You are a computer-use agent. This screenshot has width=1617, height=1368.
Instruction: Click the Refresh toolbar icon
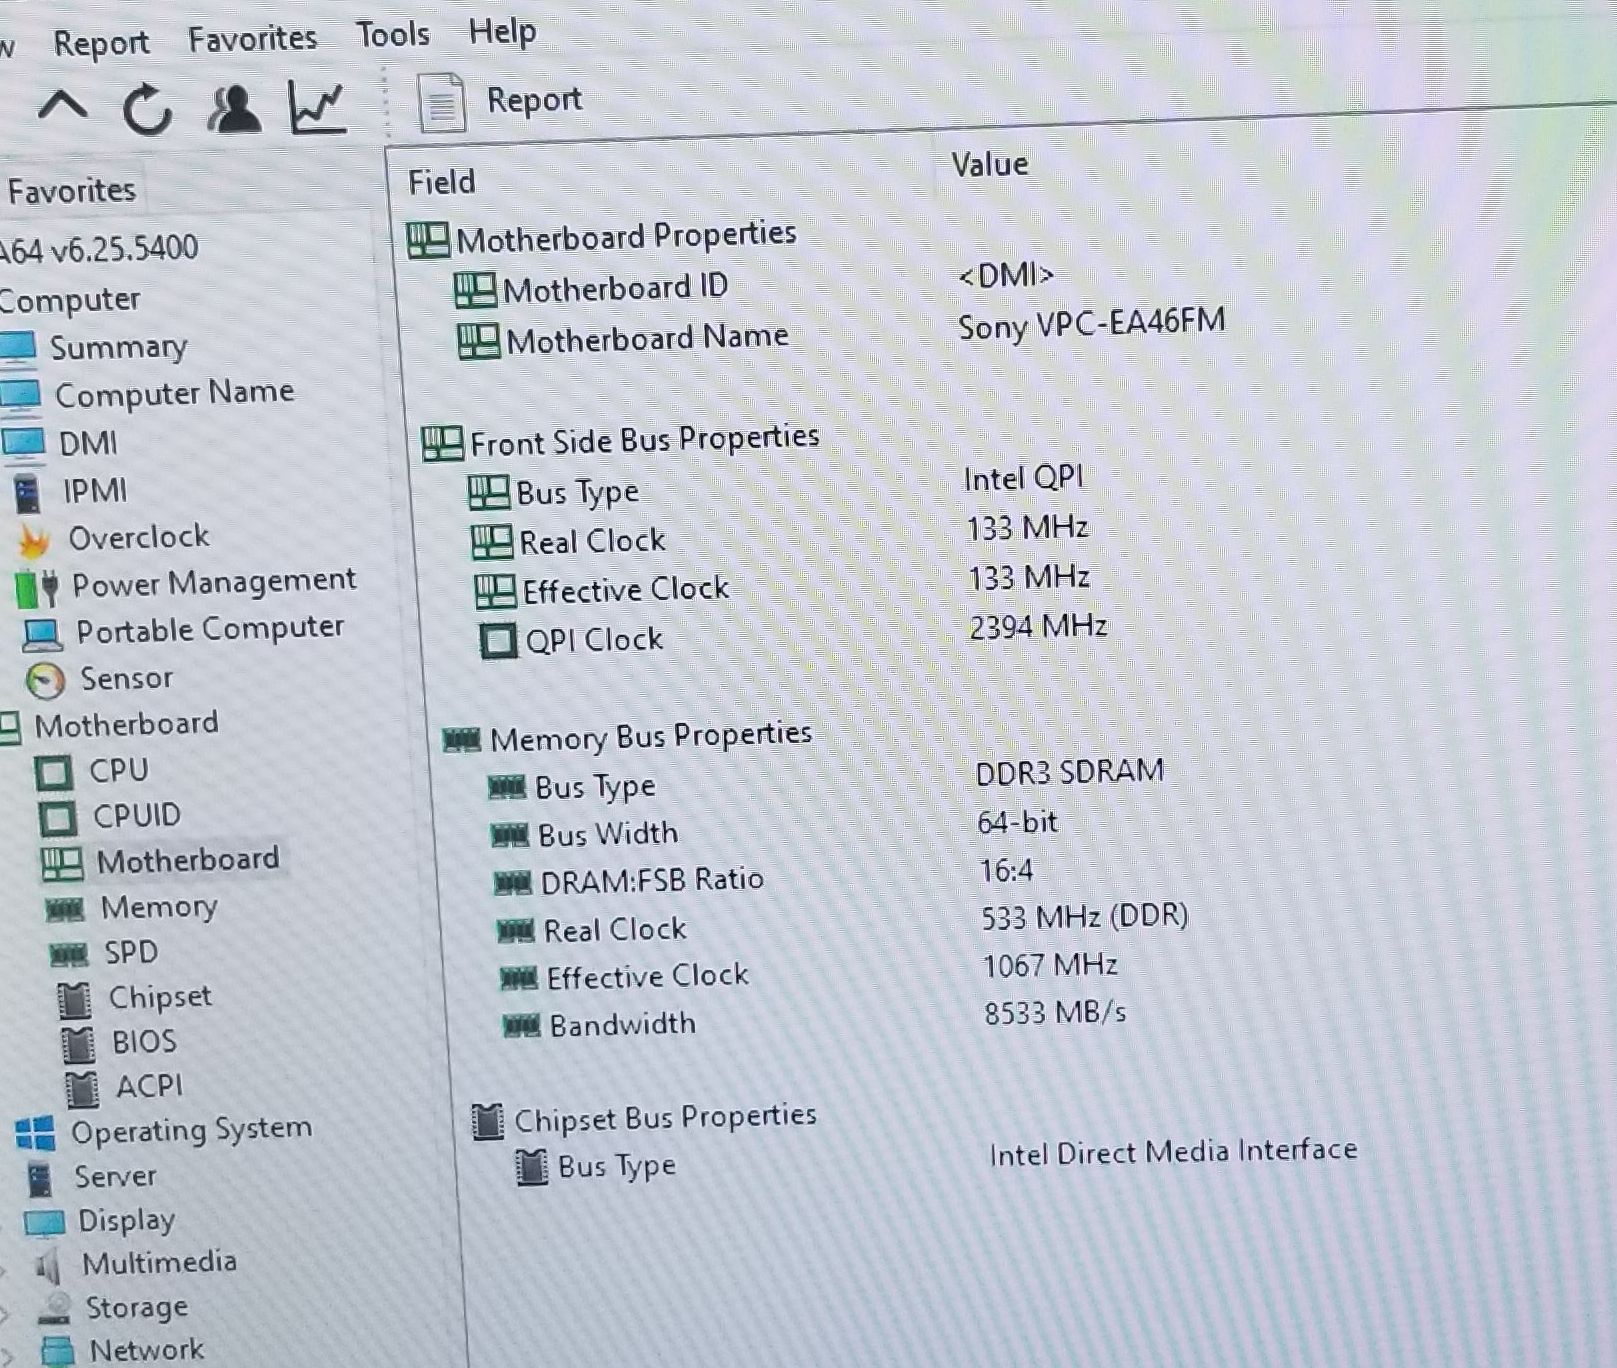tap(147, 108)
